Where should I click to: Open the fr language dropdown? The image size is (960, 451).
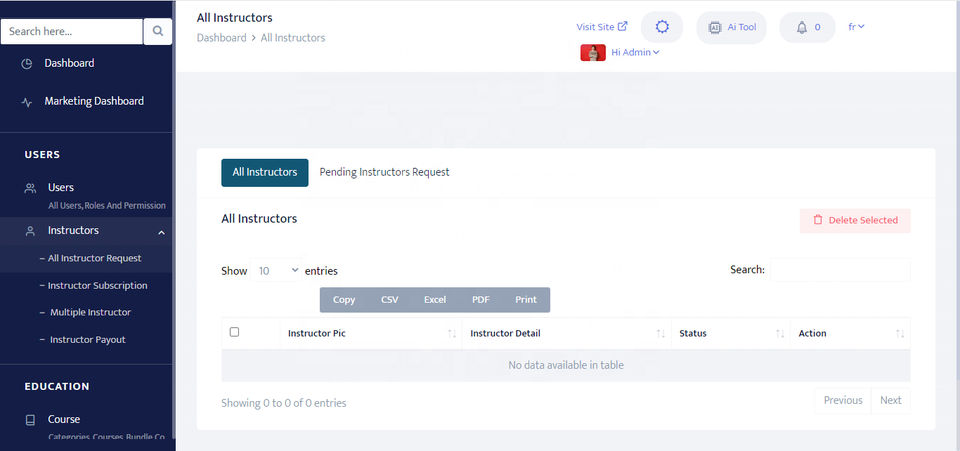[x=856, y=27]
